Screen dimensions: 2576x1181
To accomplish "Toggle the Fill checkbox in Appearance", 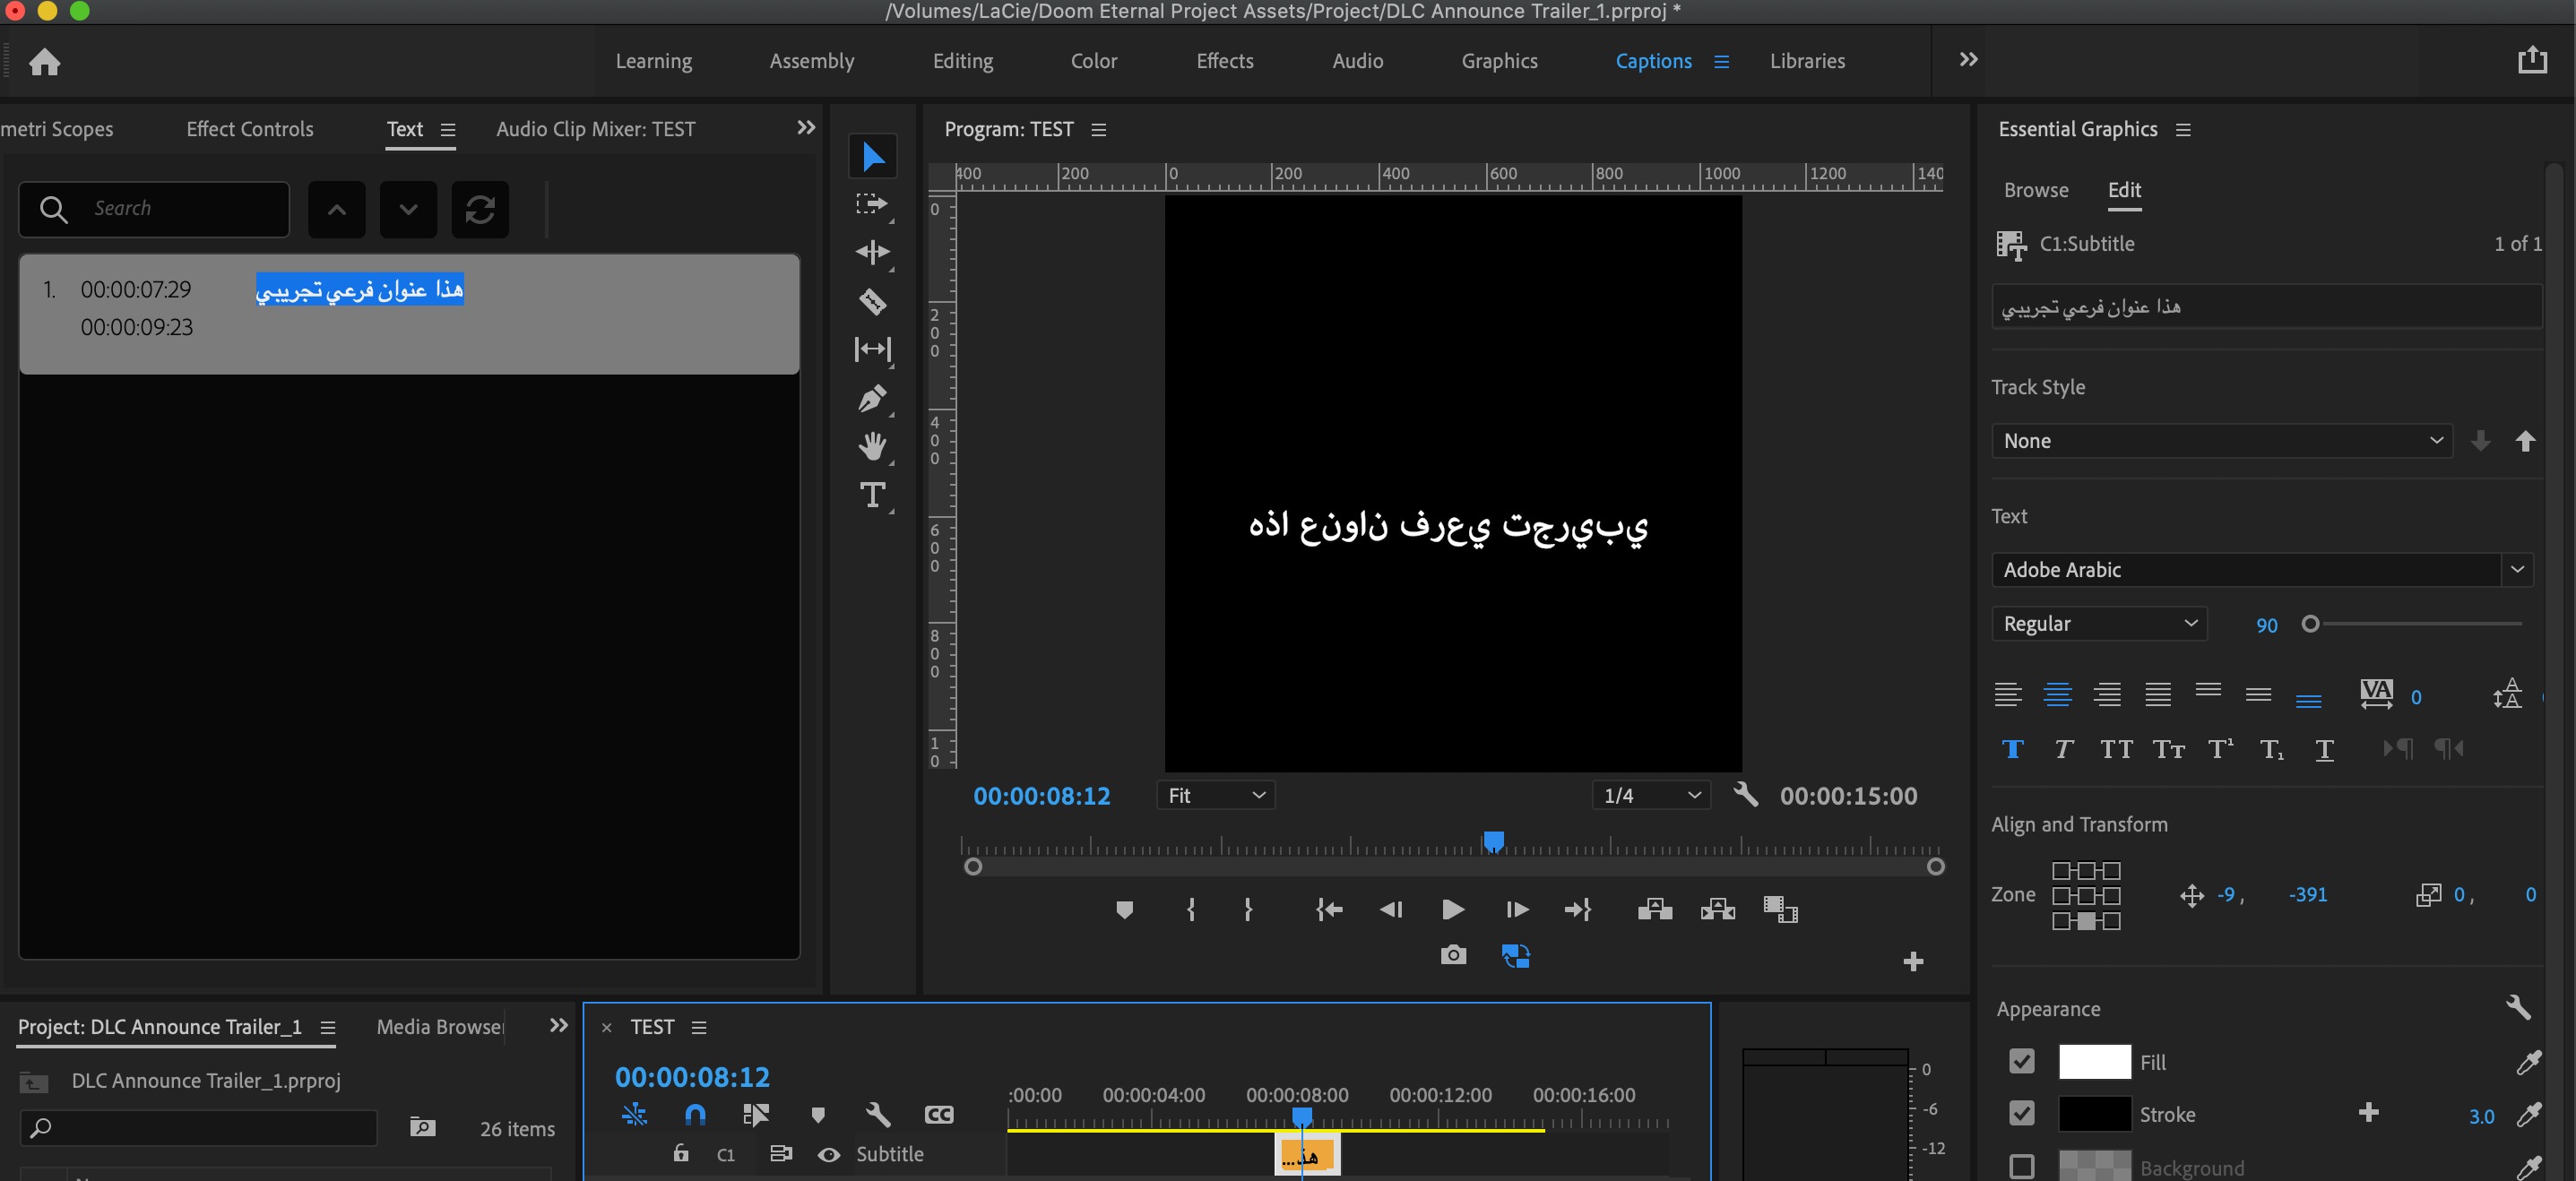I will coord(2021,1062).
